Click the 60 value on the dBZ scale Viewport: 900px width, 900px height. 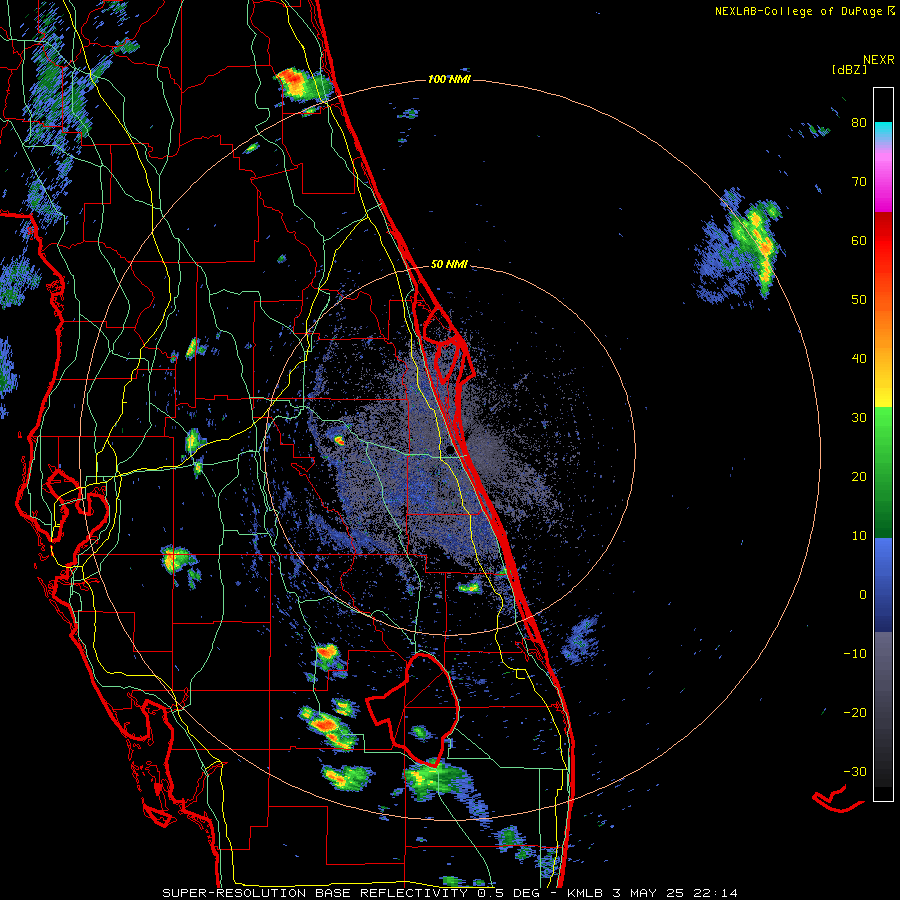pos(859,240)
